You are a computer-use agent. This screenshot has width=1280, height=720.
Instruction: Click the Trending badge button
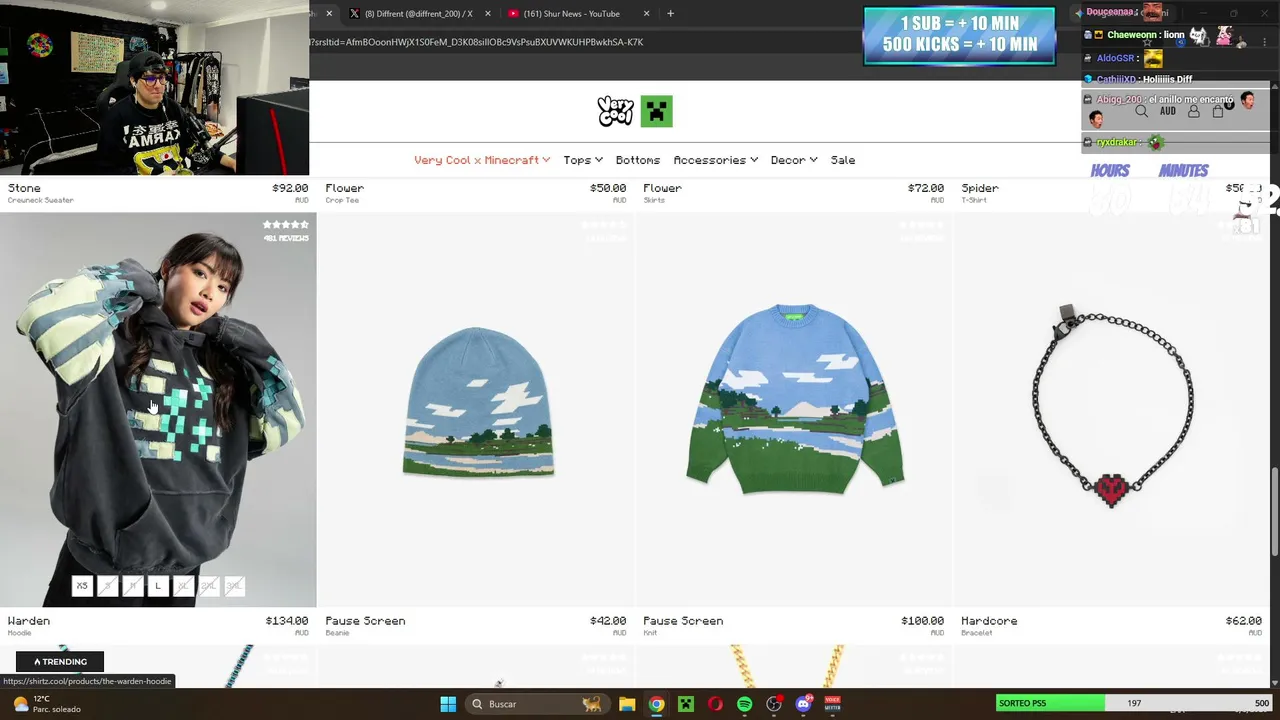click(x=60, y=661)
